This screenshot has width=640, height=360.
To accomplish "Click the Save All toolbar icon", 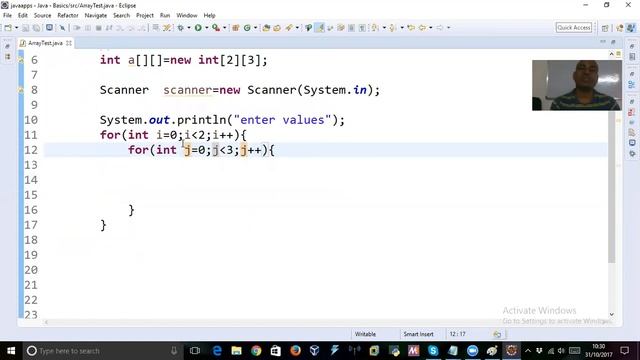I will [x=36, y=28].
